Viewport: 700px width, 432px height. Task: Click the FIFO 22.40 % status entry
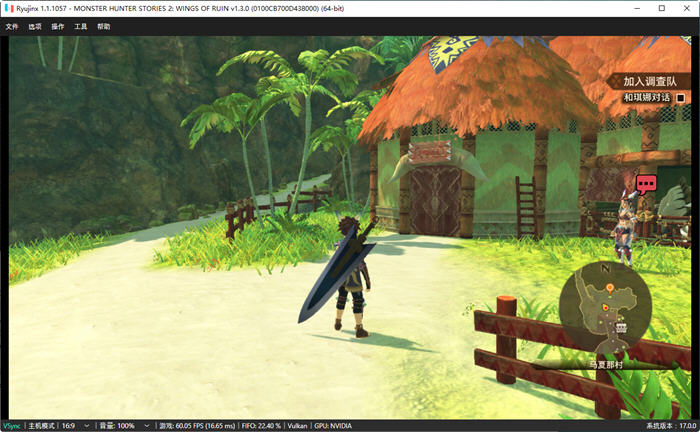tap(261, 426)
